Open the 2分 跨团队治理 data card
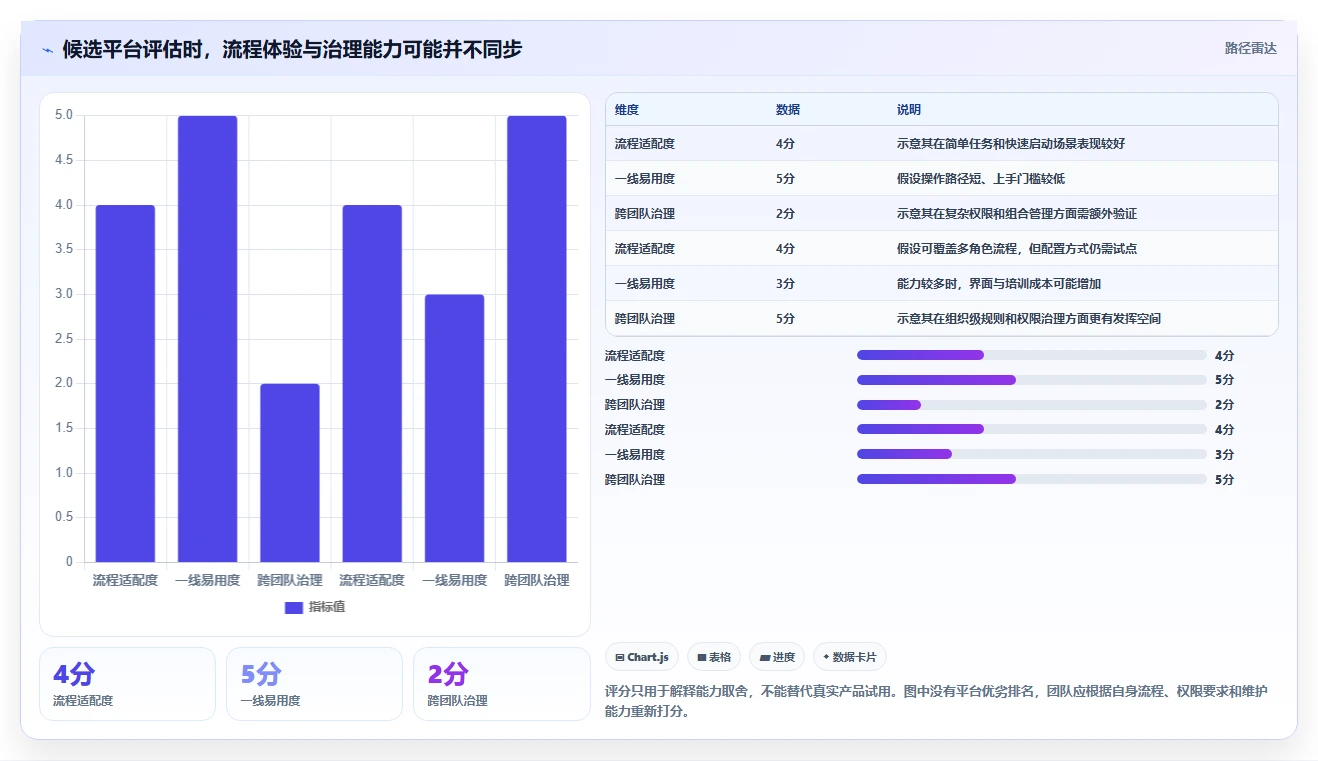This screenshot has width=1318, height=761. click(501, 684)
